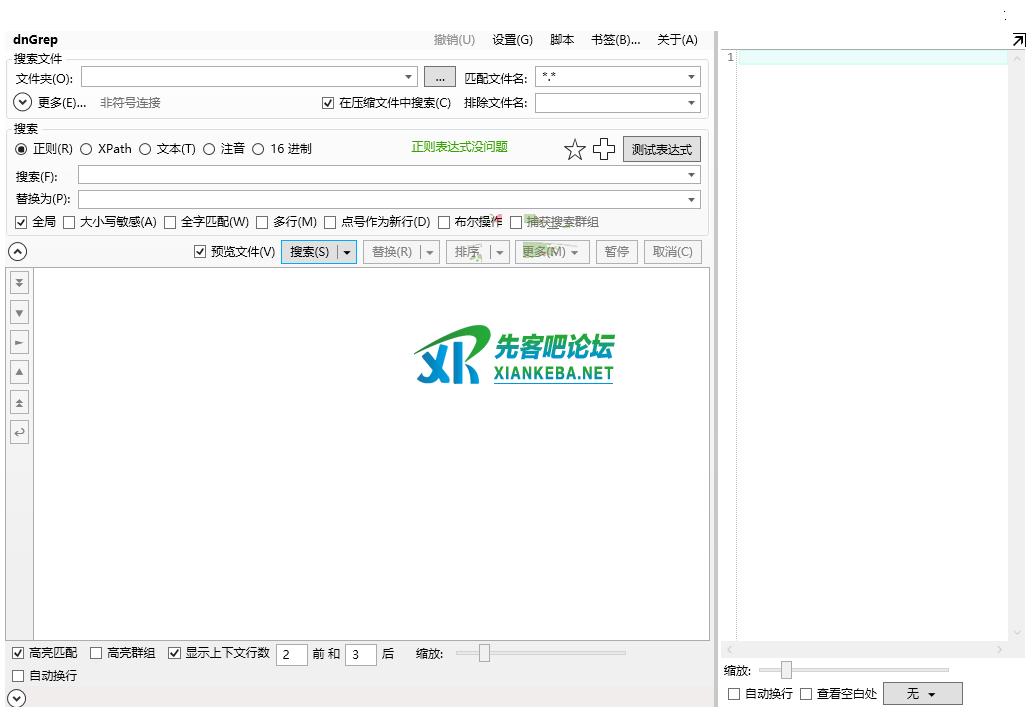Click the double-down arrow navigation icon
The width and height of the screenshot is (1032, 712).
point(19,283)
